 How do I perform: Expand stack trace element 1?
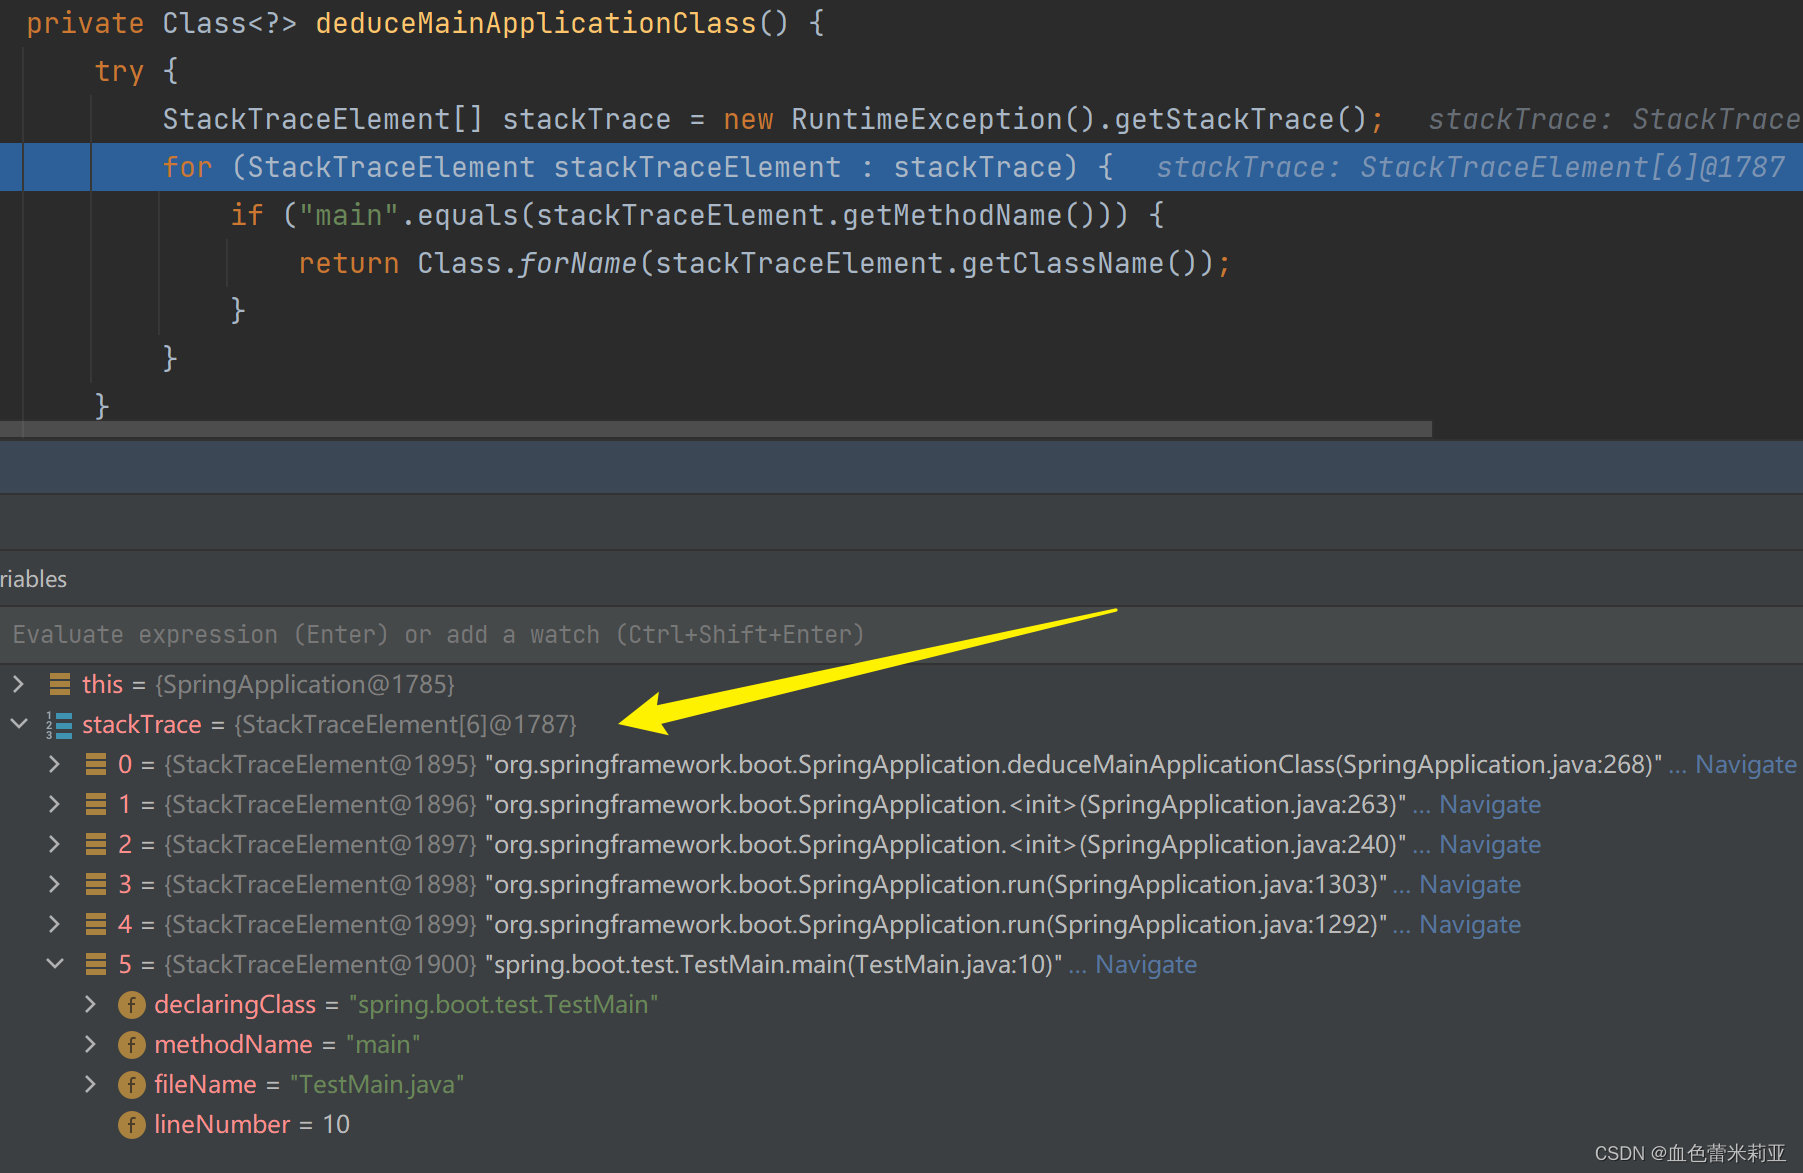click(55, 804)
